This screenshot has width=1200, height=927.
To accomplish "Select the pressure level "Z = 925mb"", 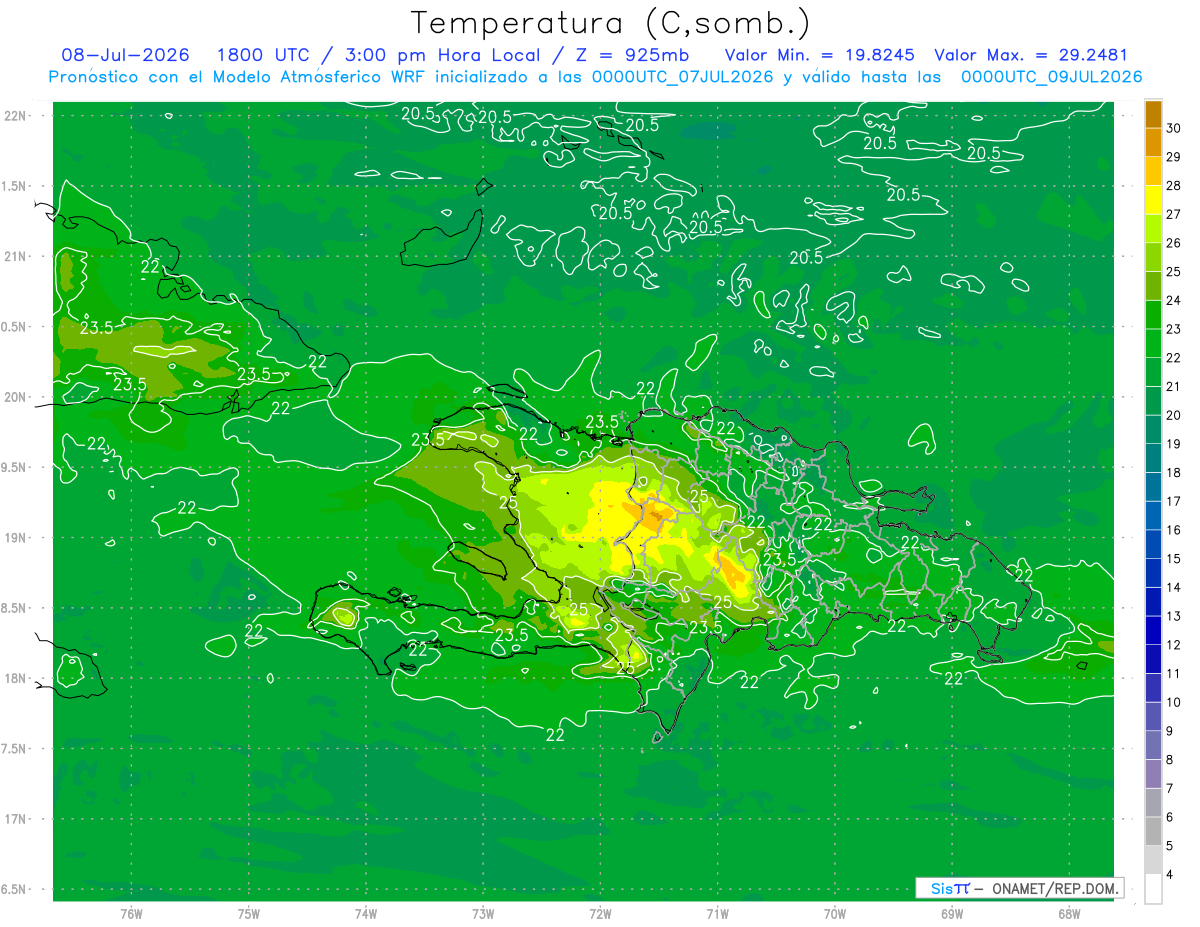I will (x=633, y=55).
